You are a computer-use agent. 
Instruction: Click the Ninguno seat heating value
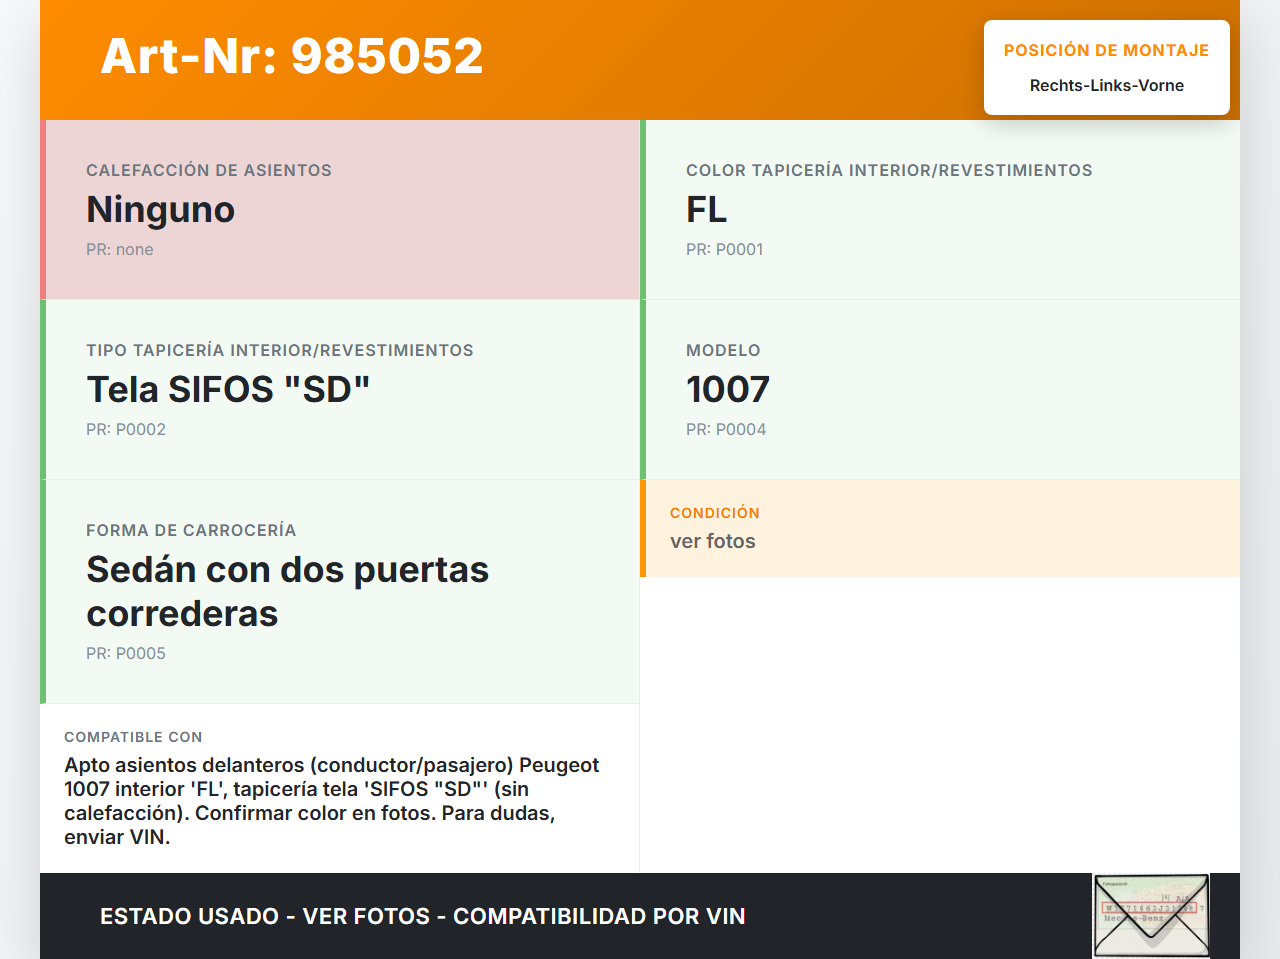pos(161,210)
